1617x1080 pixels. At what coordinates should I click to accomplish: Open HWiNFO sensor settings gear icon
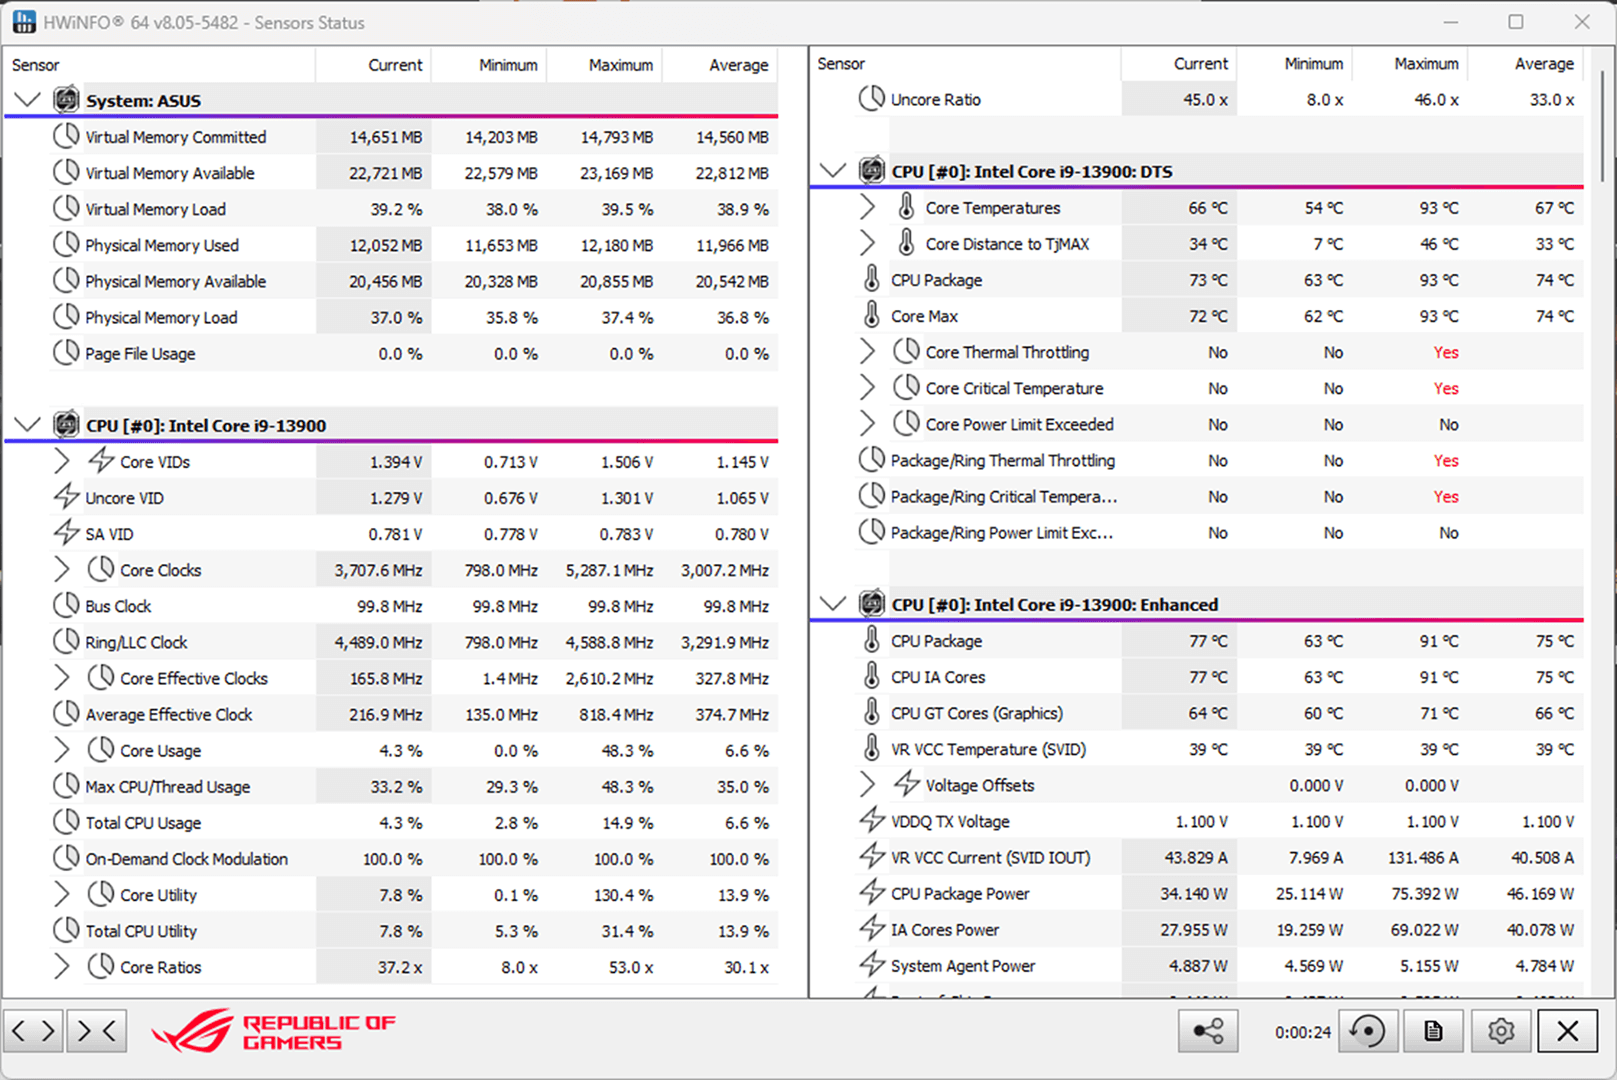click(x=1501, y=1030)
